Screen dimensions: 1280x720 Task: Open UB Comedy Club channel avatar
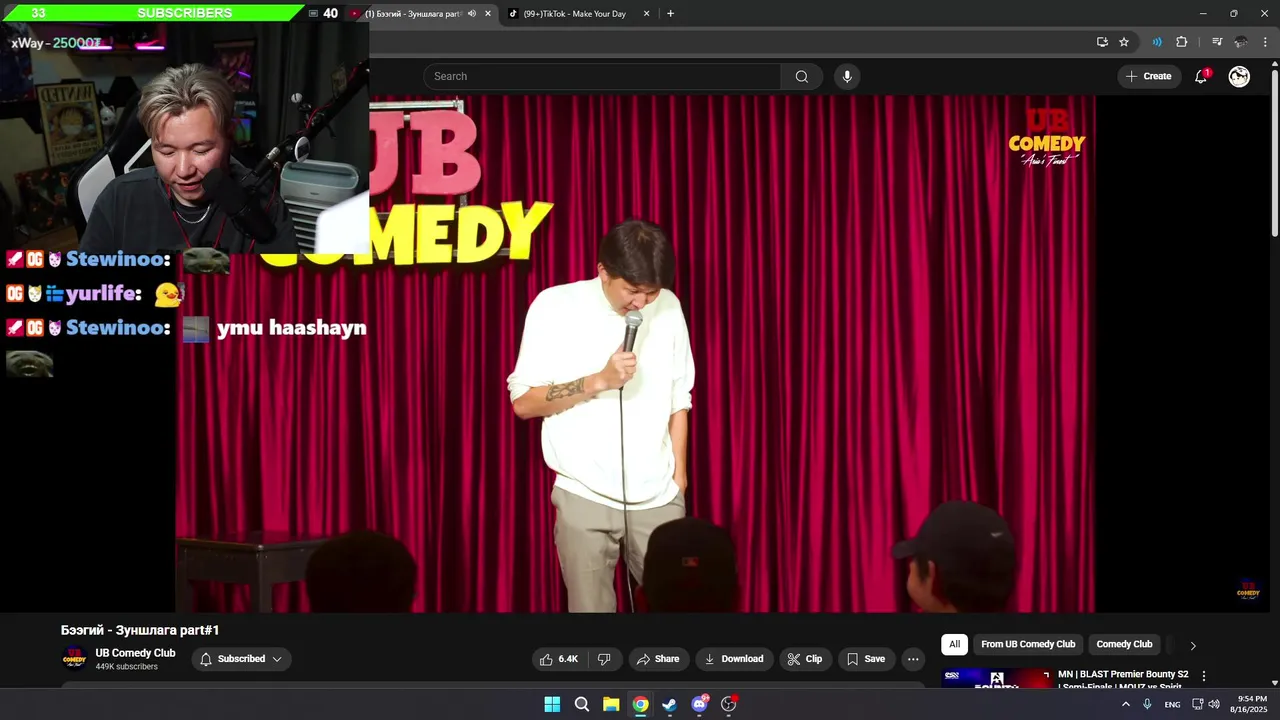[75, 659]
